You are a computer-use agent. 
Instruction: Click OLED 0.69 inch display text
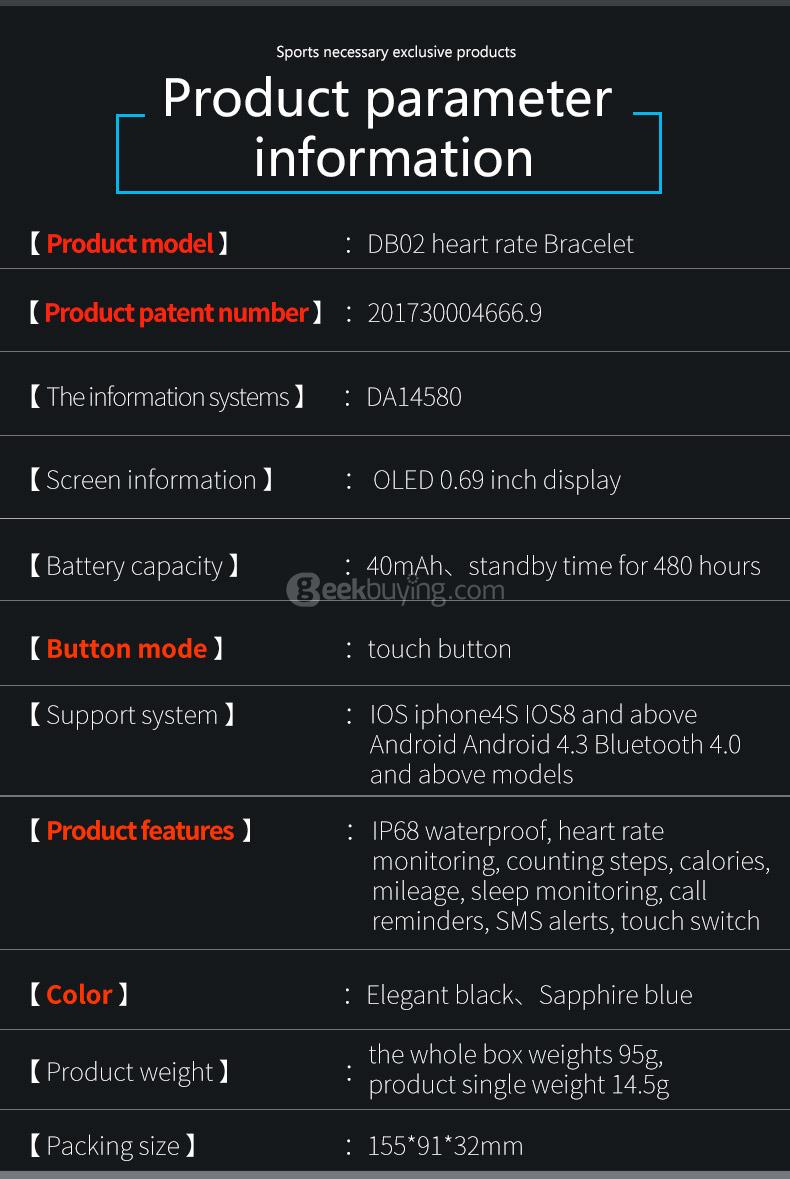[497, 480]
